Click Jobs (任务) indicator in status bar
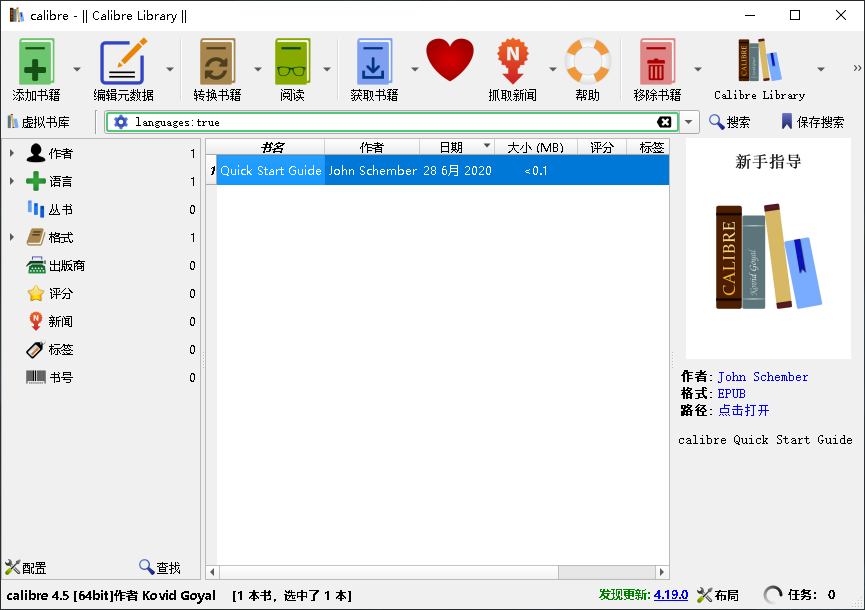865x610 pixels. pos(799,595)
